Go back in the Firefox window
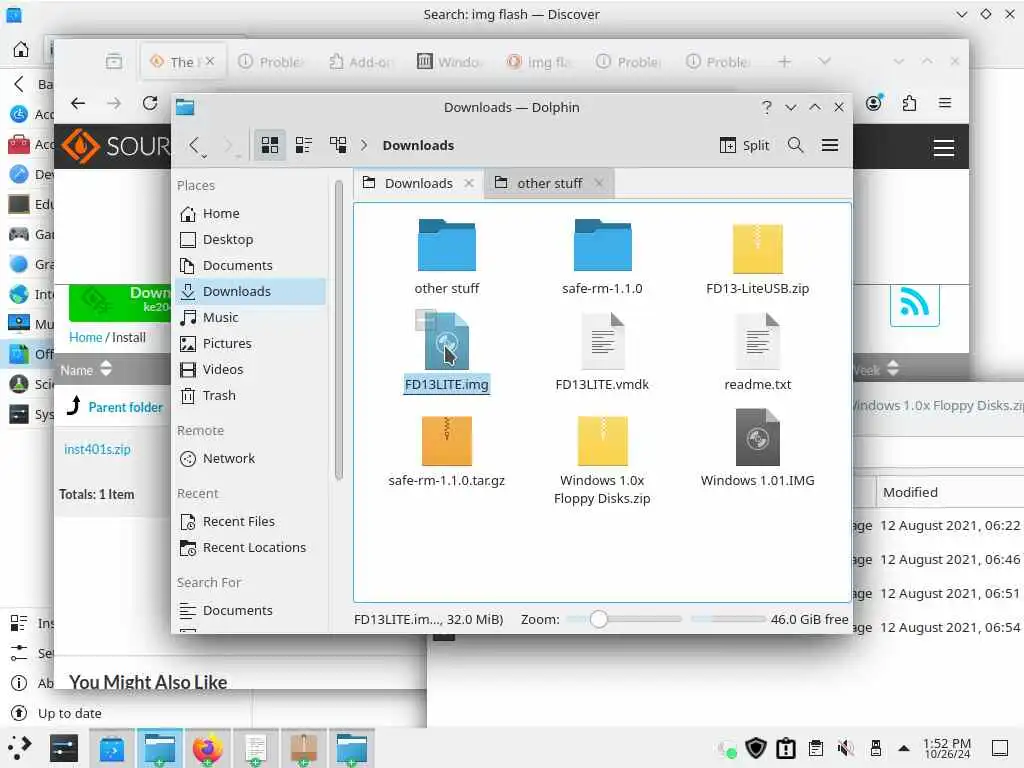1024x768 pixels. (x=78, y=103)
